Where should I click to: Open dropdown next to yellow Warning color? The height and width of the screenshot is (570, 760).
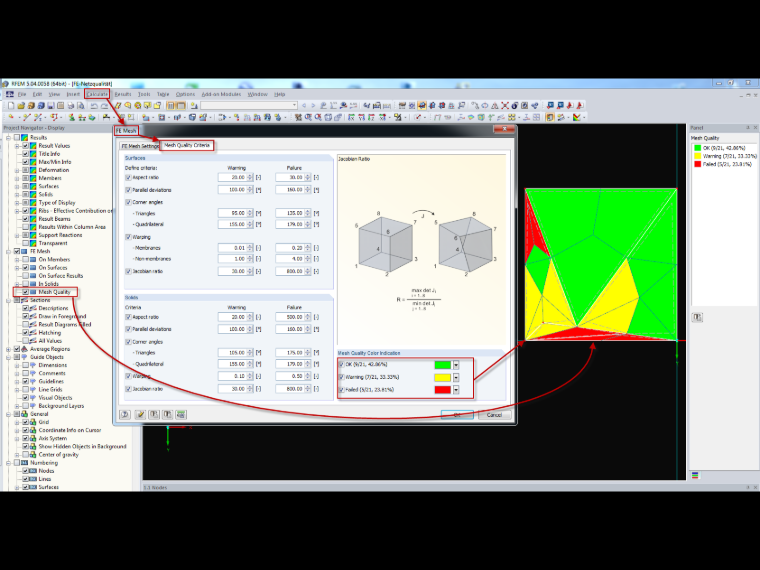[456, 378]
